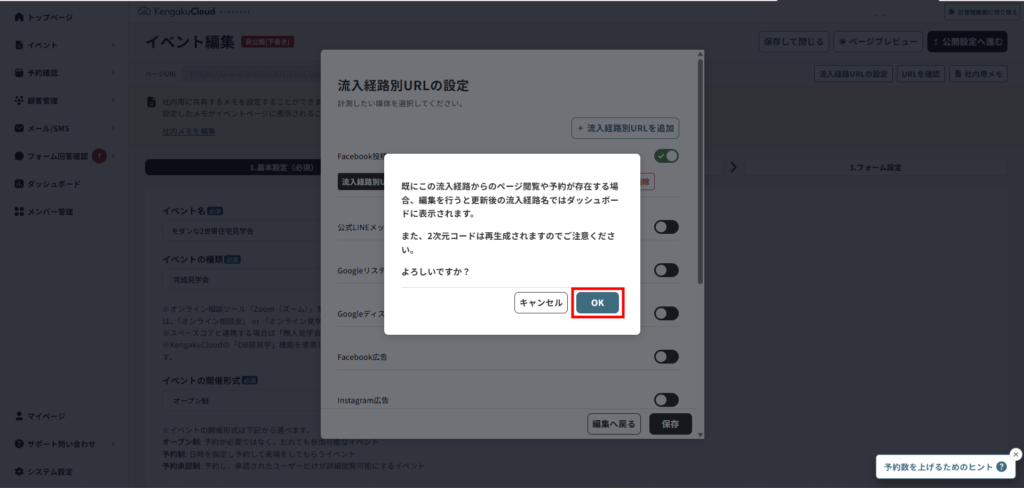The image size is (1024, 488).
Task: Click the OK button in the confirmation dialog
Action: point(597,303)
